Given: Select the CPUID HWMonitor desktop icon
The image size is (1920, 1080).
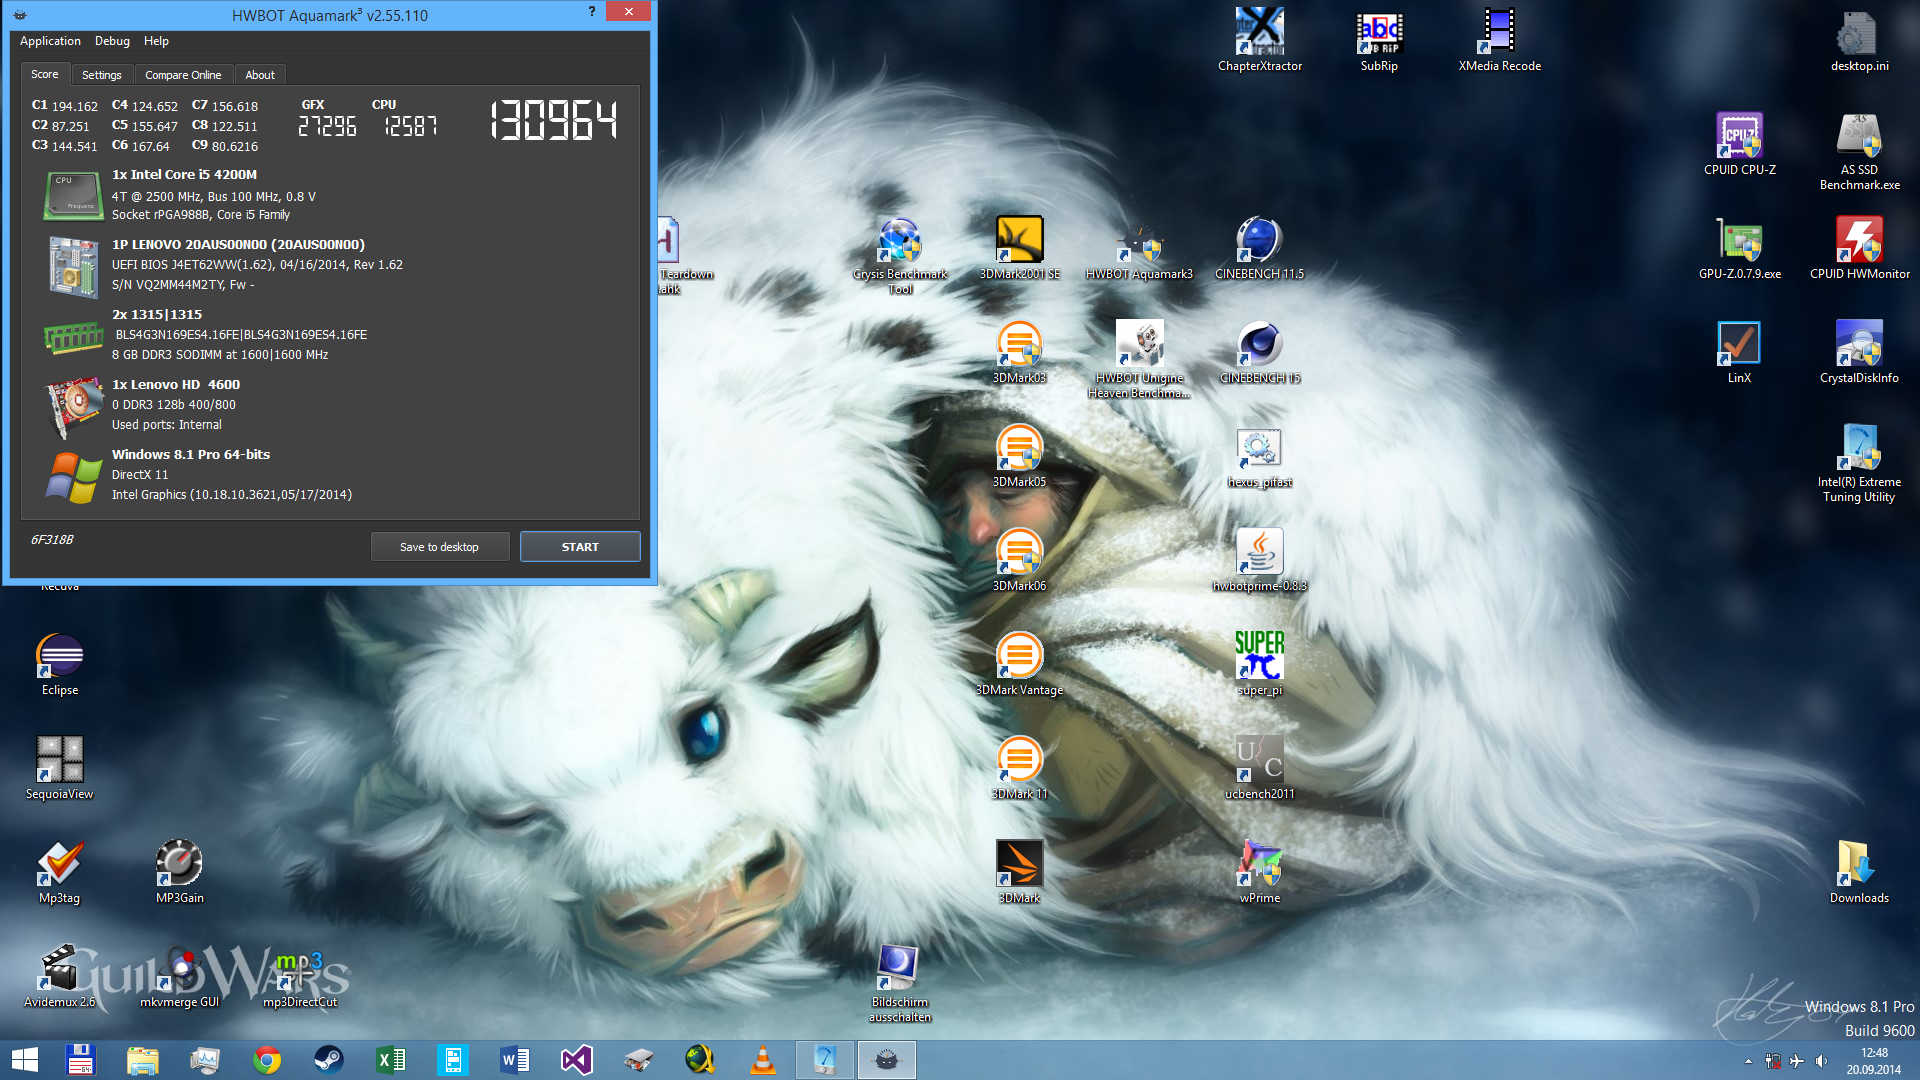Looking at the screenshot, I should click(x=1859, y=248).
